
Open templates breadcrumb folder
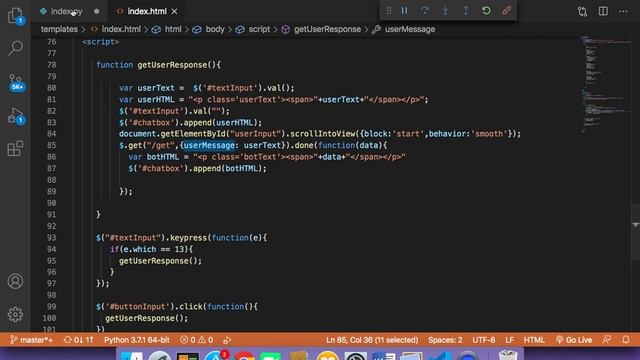[x=59, y=29]
